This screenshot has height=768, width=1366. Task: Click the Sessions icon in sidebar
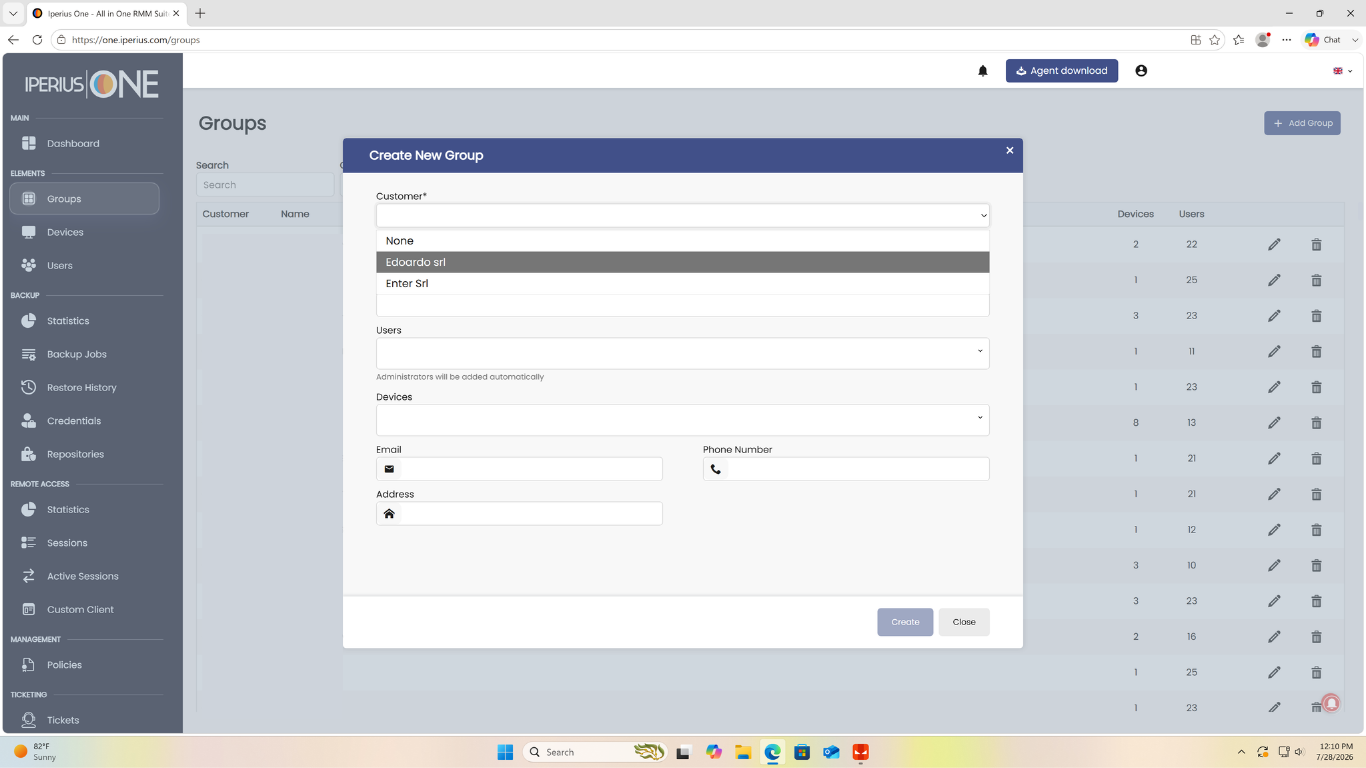[x=29, y=543]
